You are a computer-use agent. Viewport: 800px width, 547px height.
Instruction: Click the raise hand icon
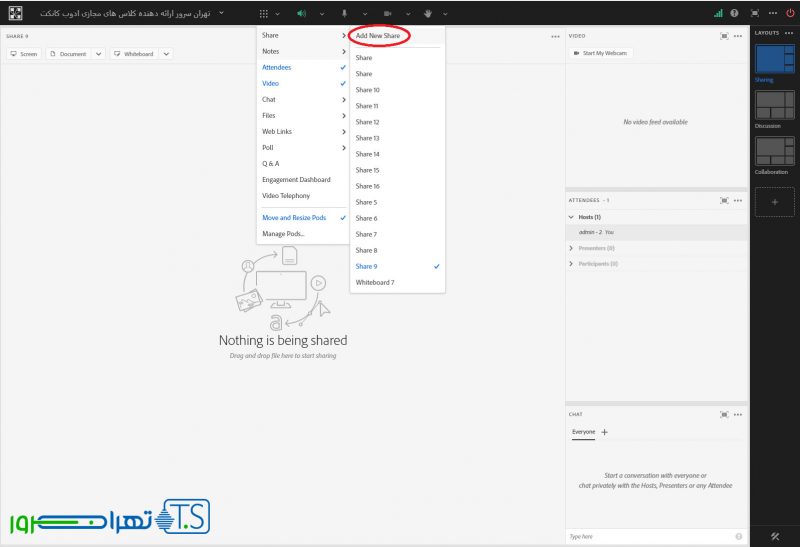click(x=428, y=13)
